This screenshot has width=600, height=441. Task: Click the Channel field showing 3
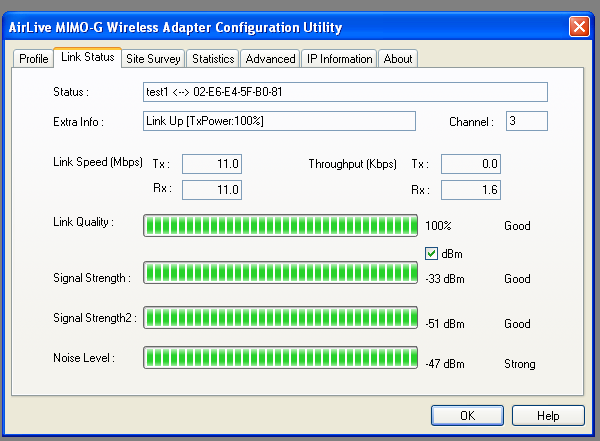click(x=527, y=121)
